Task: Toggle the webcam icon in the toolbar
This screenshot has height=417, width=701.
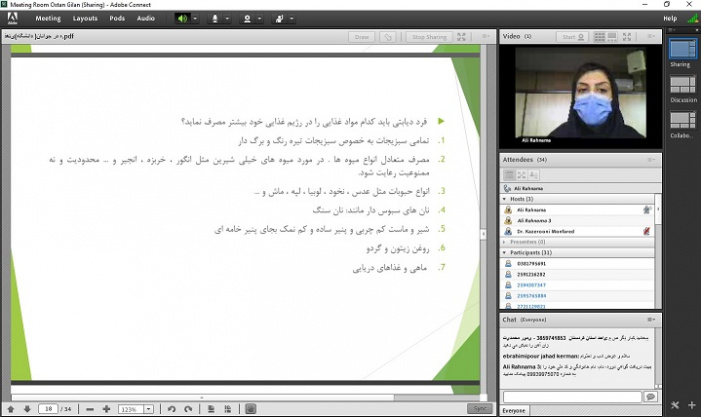Action: pyautogui.click(x=248, y=18)
